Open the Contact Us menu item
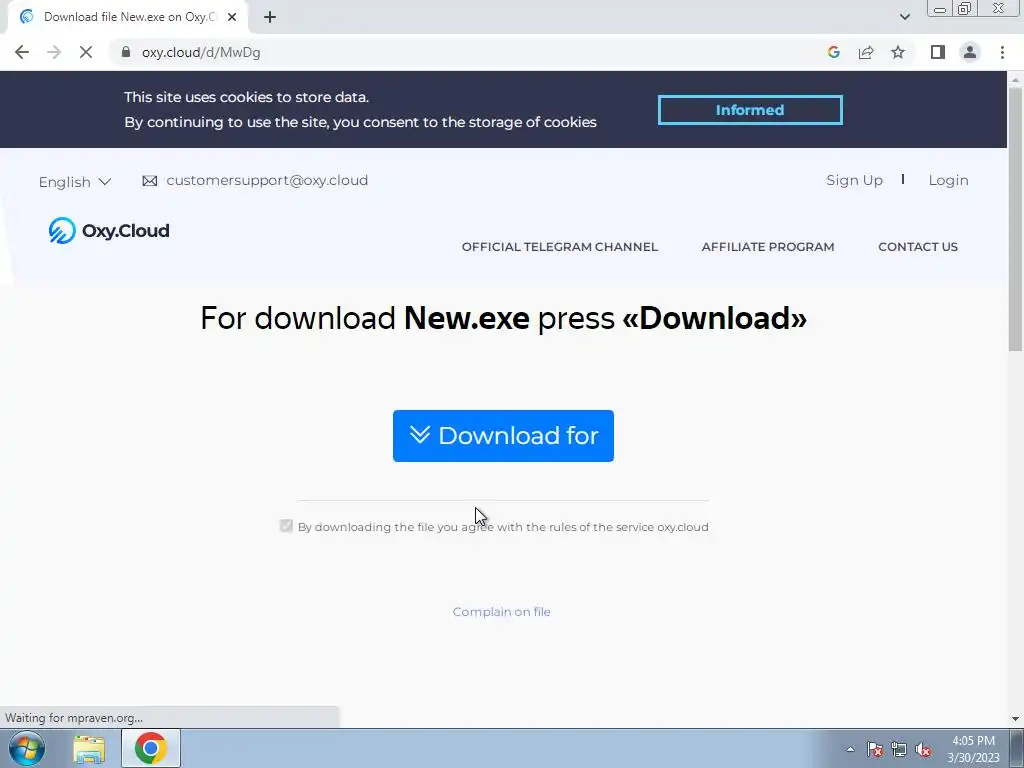Viewport: 1024px width, 768px height. point(918,247)
